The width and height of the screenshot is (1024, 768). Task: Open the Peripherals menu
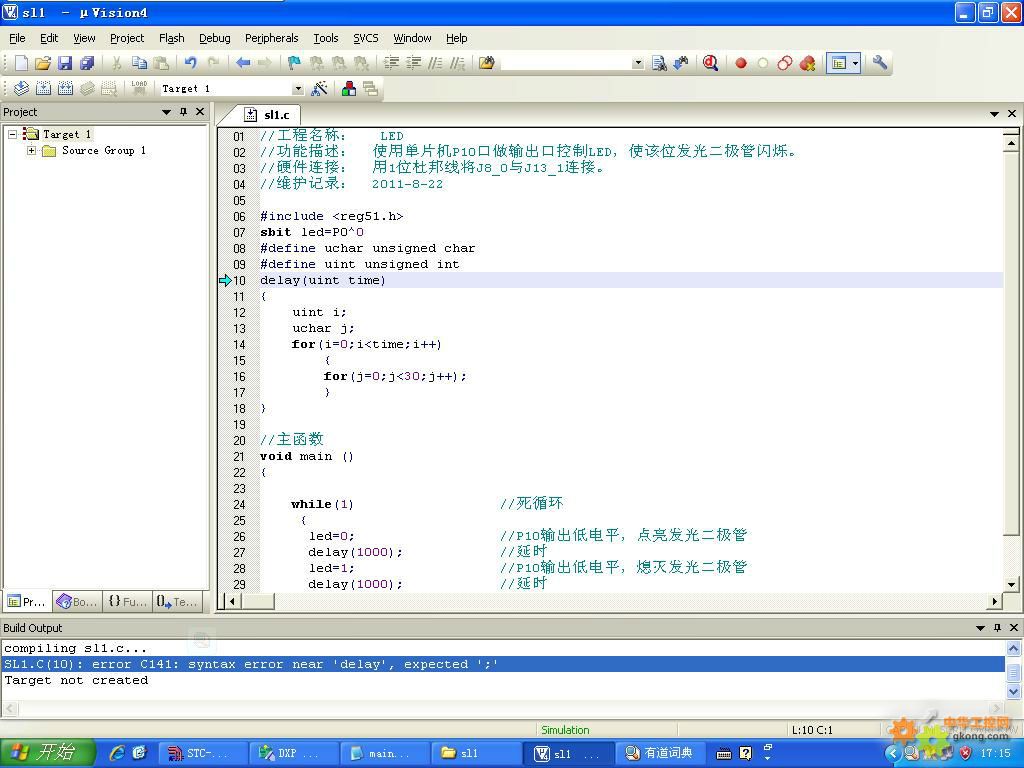[x=271, y=38]
